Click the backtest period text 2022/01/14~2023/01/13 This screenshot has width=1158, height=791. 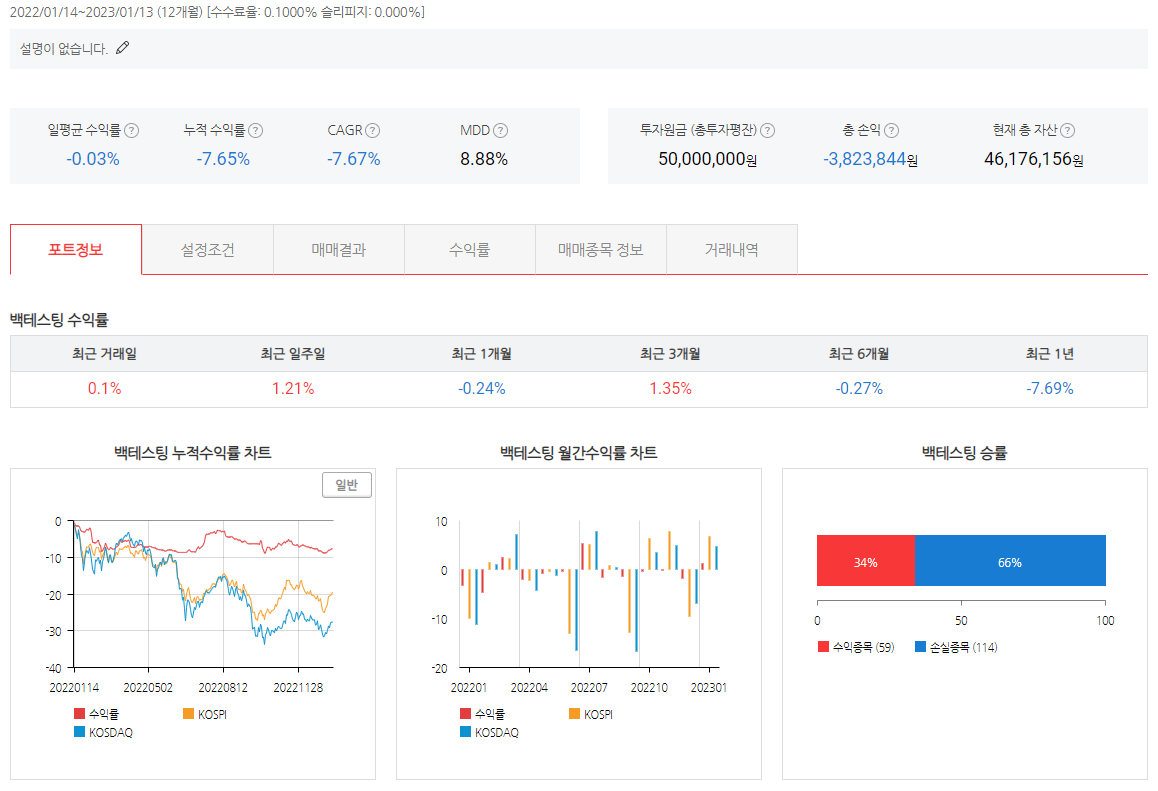point(81,12)
